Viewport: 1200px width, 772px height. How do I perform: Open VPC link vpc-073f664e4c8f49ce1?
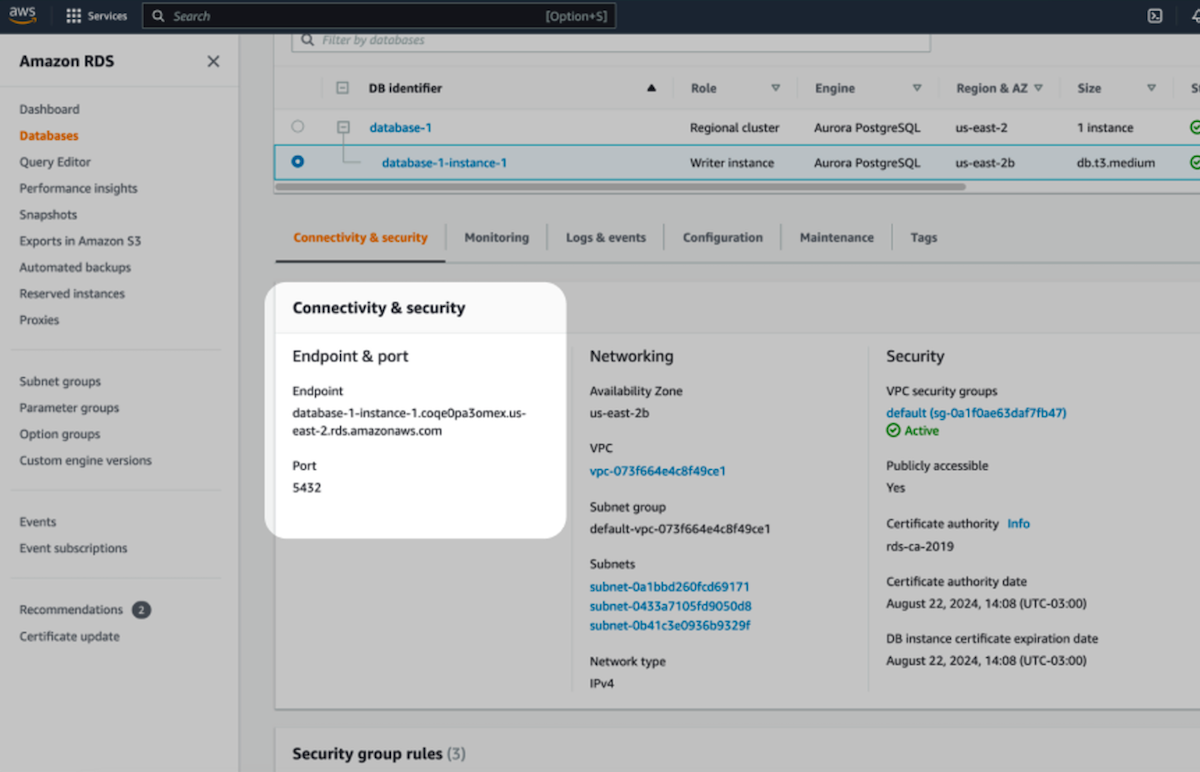658,471
